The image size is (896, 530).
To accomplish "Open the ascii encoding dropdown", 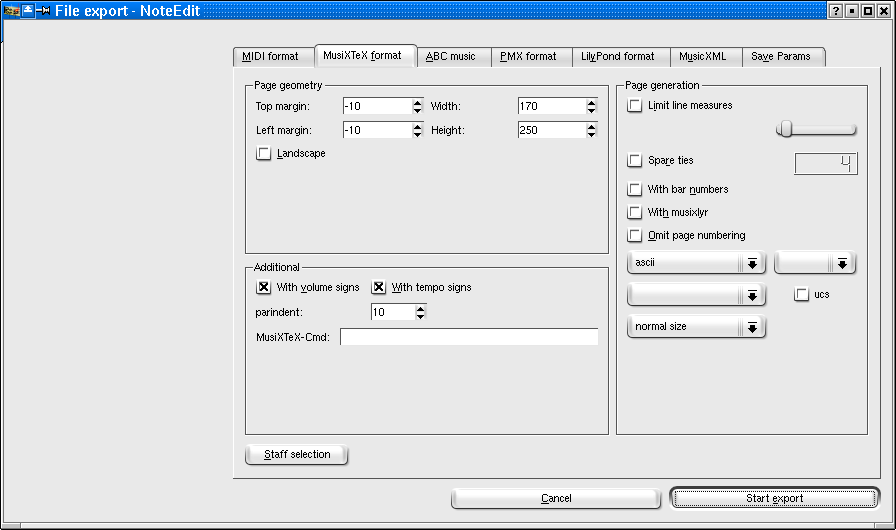I will (696, 263).
